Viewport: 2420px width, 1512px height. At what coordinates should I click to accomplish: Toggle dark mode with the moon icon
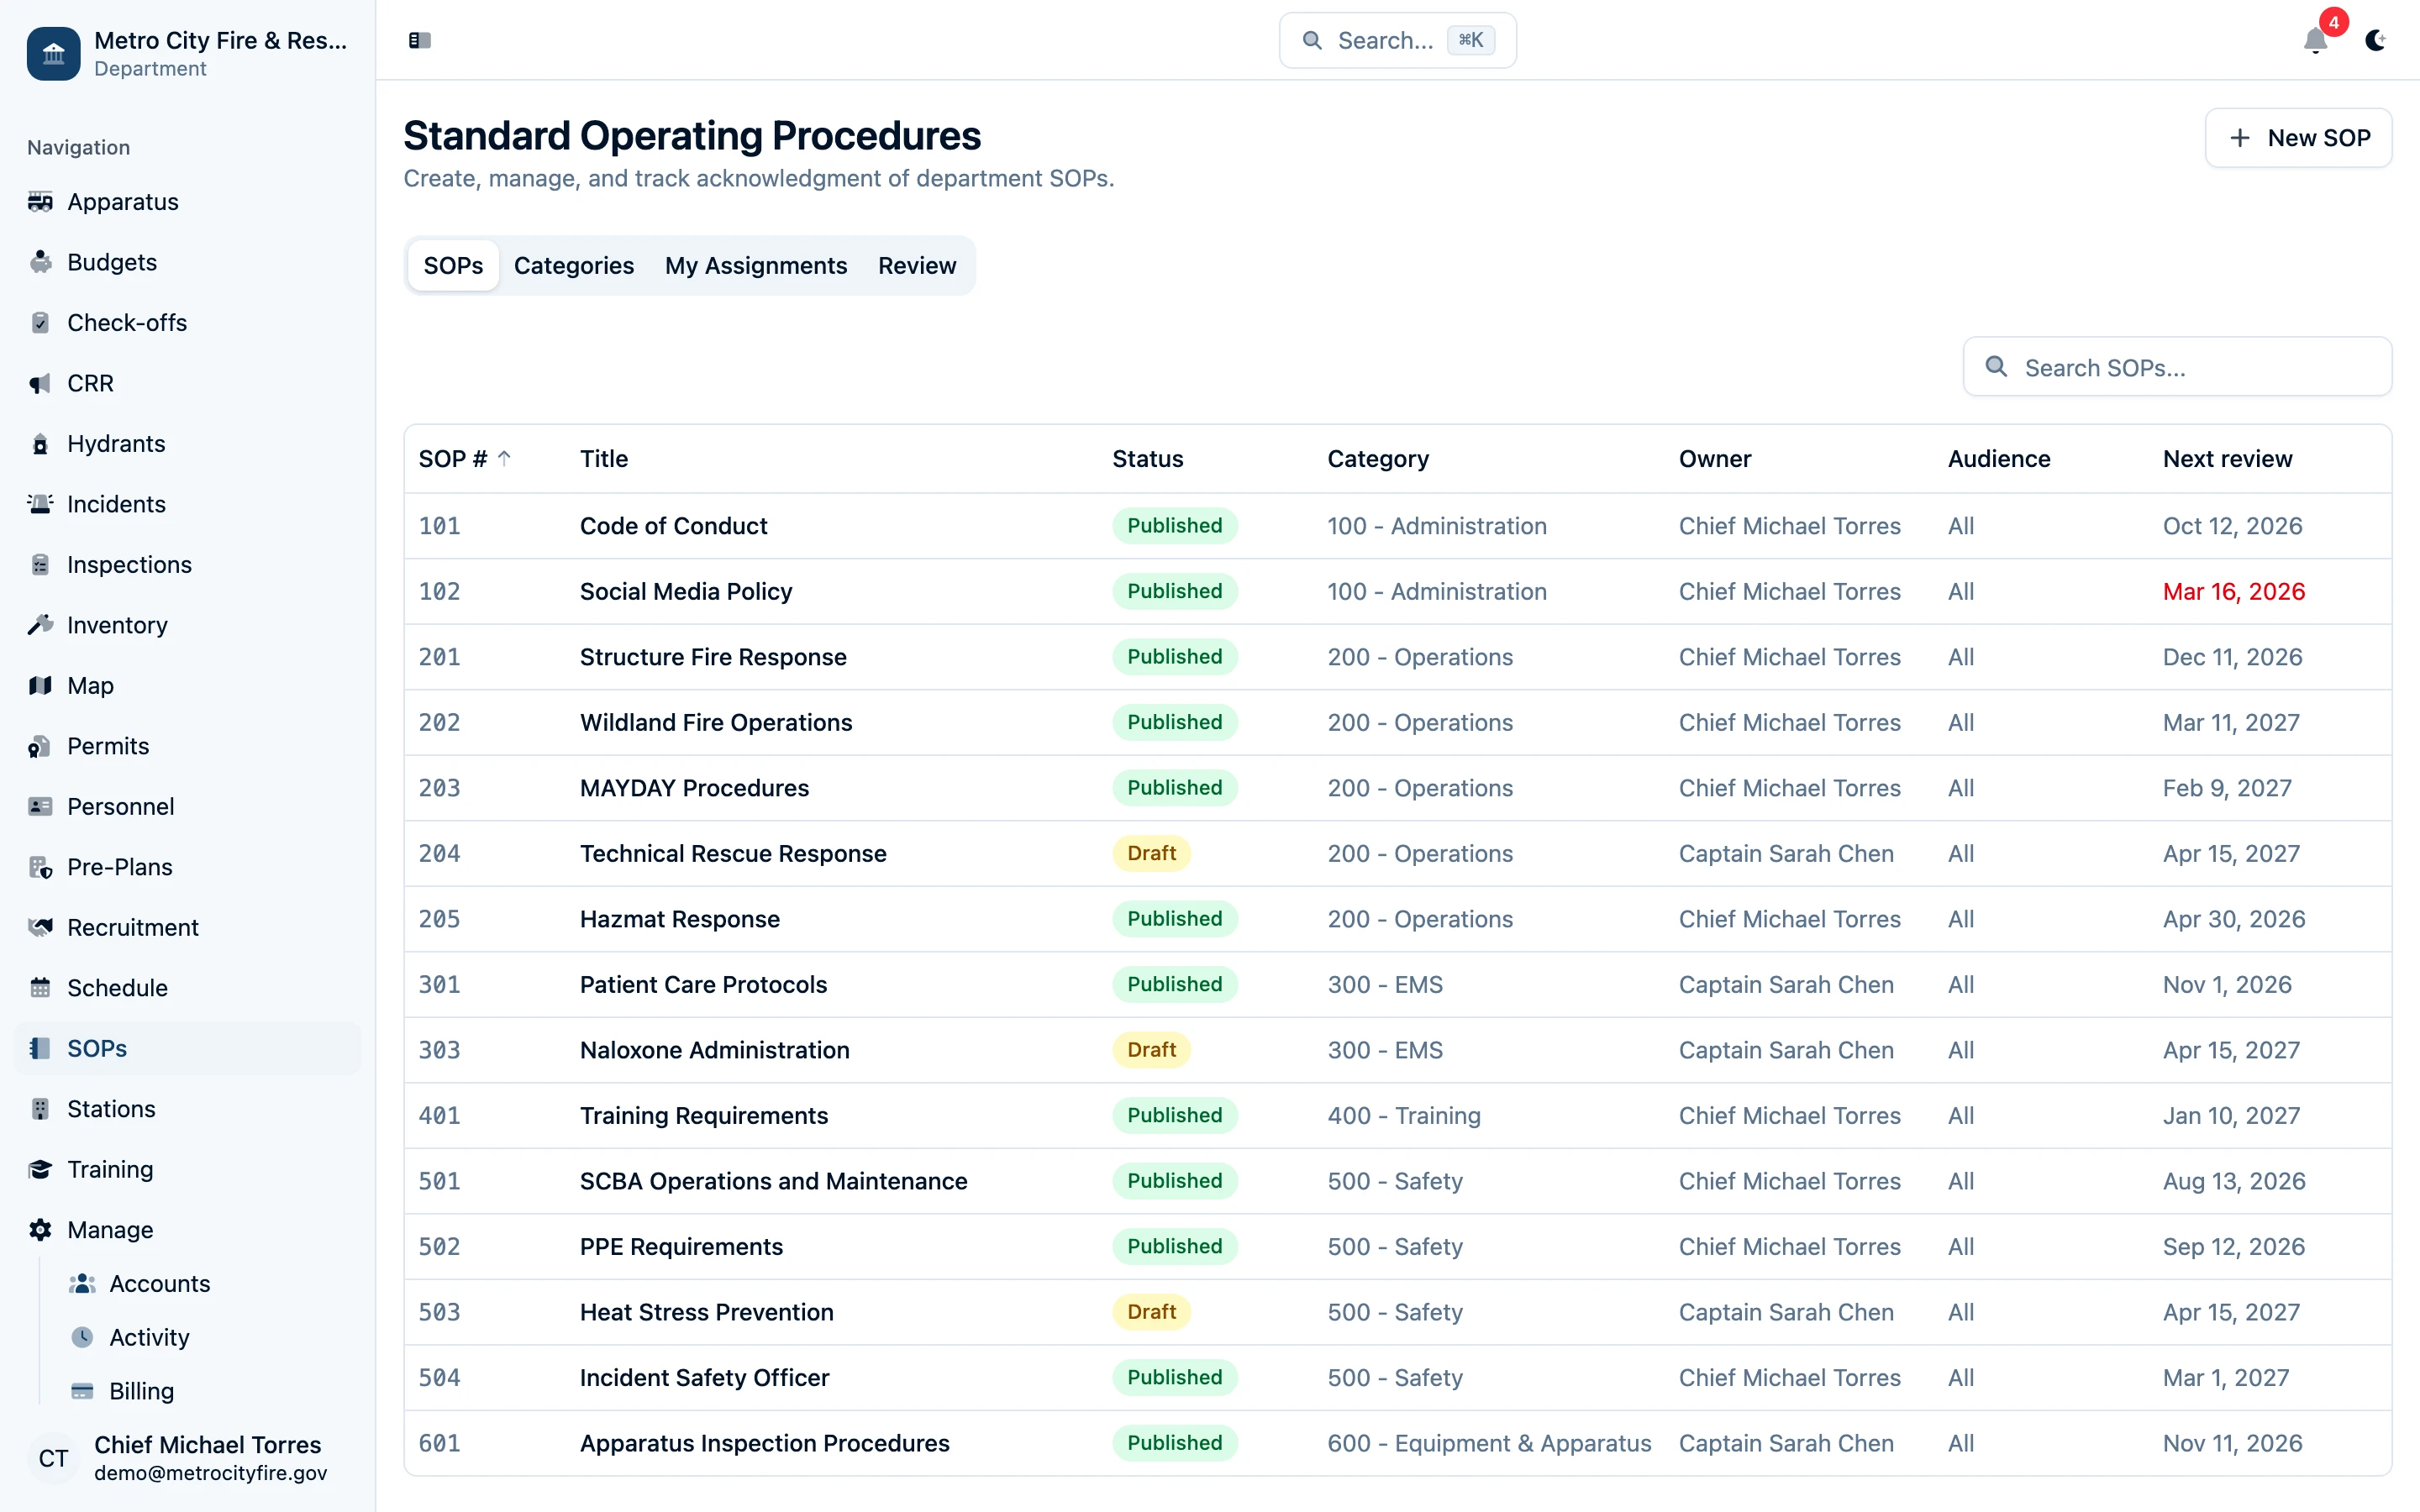[2377, 41]
